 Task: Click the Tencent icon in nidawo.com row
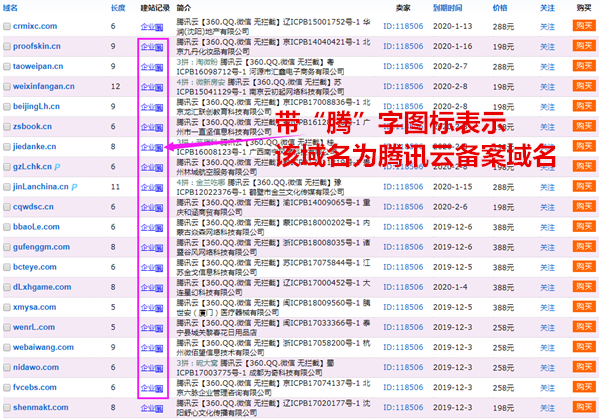click(x=159, y=368)
